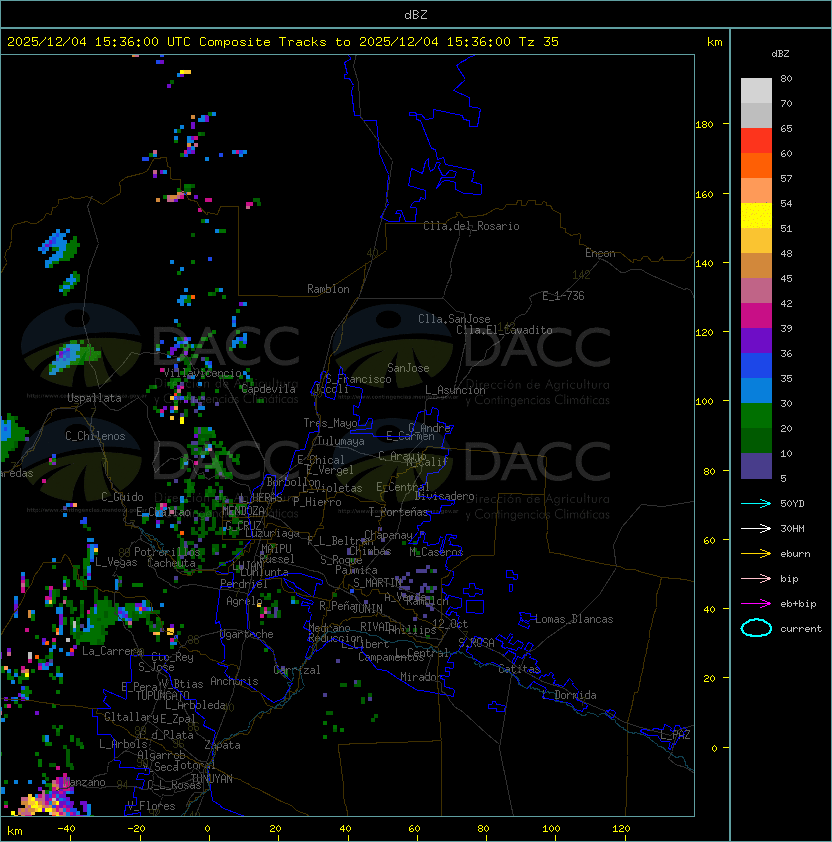Screen dimensions: 832x842
Task: Select the cyan 'current' ellipse symbol
Action: tap(756, 628)
